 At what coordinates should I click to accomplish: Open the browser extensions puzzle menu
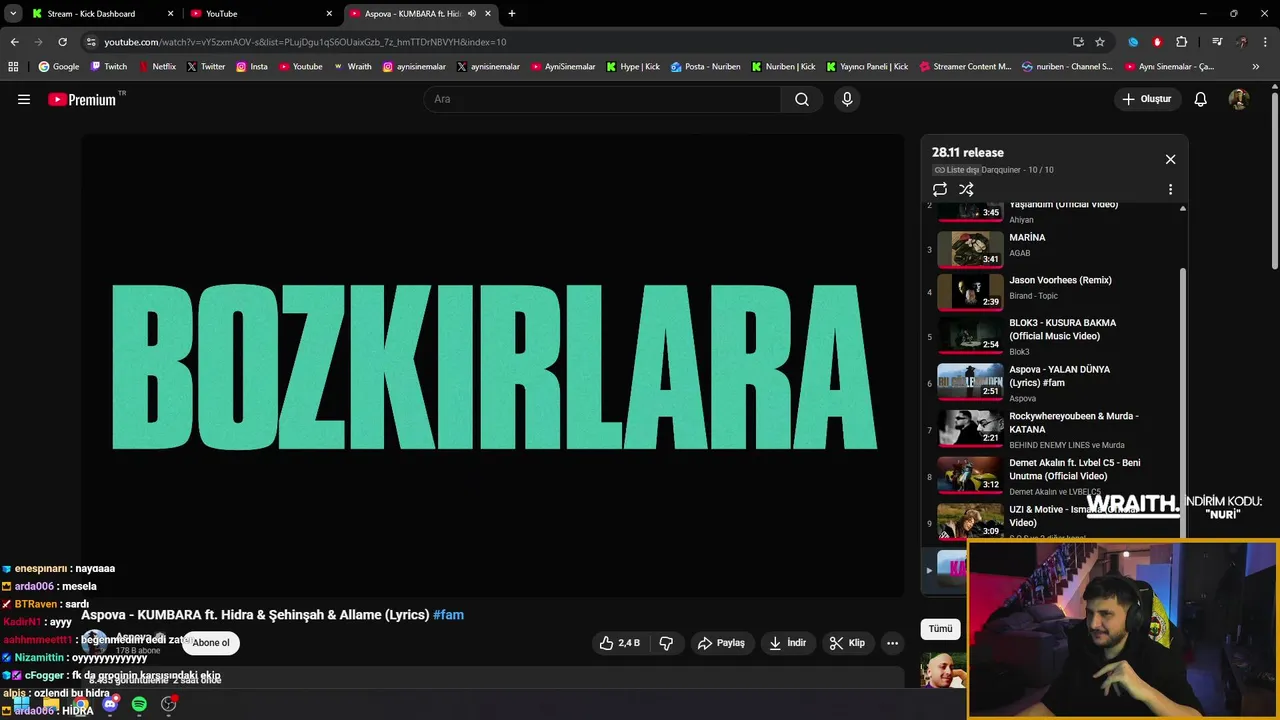pyautogui.click(x=1182, y=42)
